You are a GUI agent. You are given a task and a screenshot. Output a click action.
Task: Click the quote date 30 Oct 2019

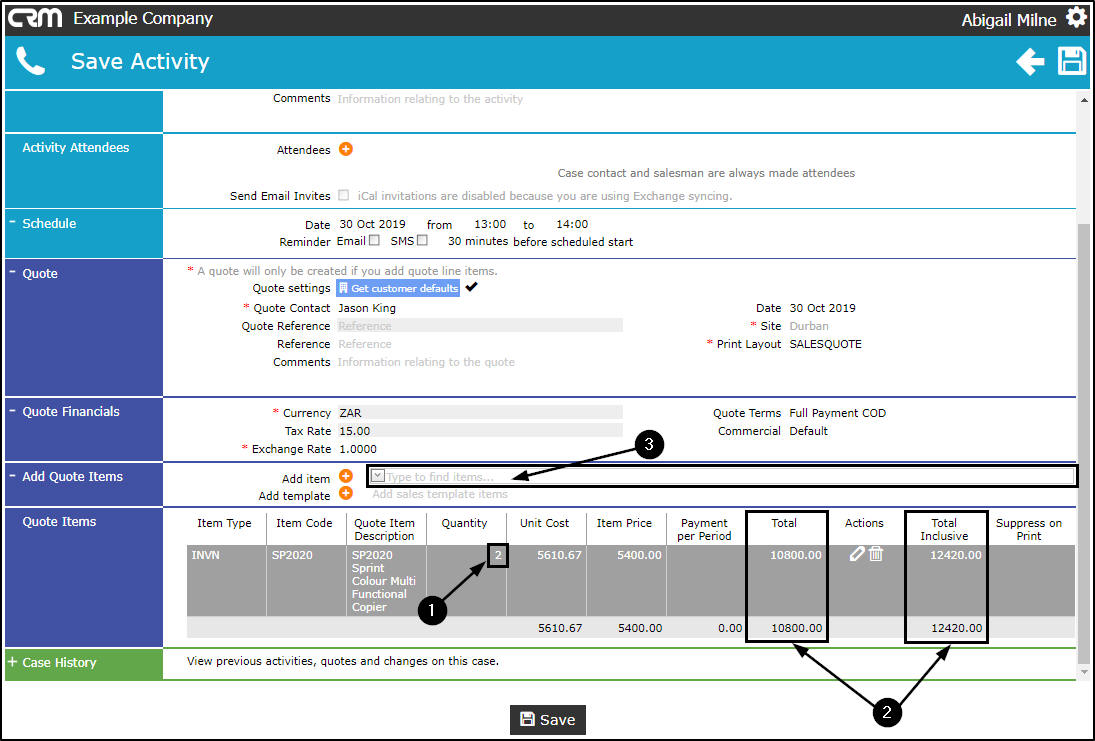tap(822, 308)
